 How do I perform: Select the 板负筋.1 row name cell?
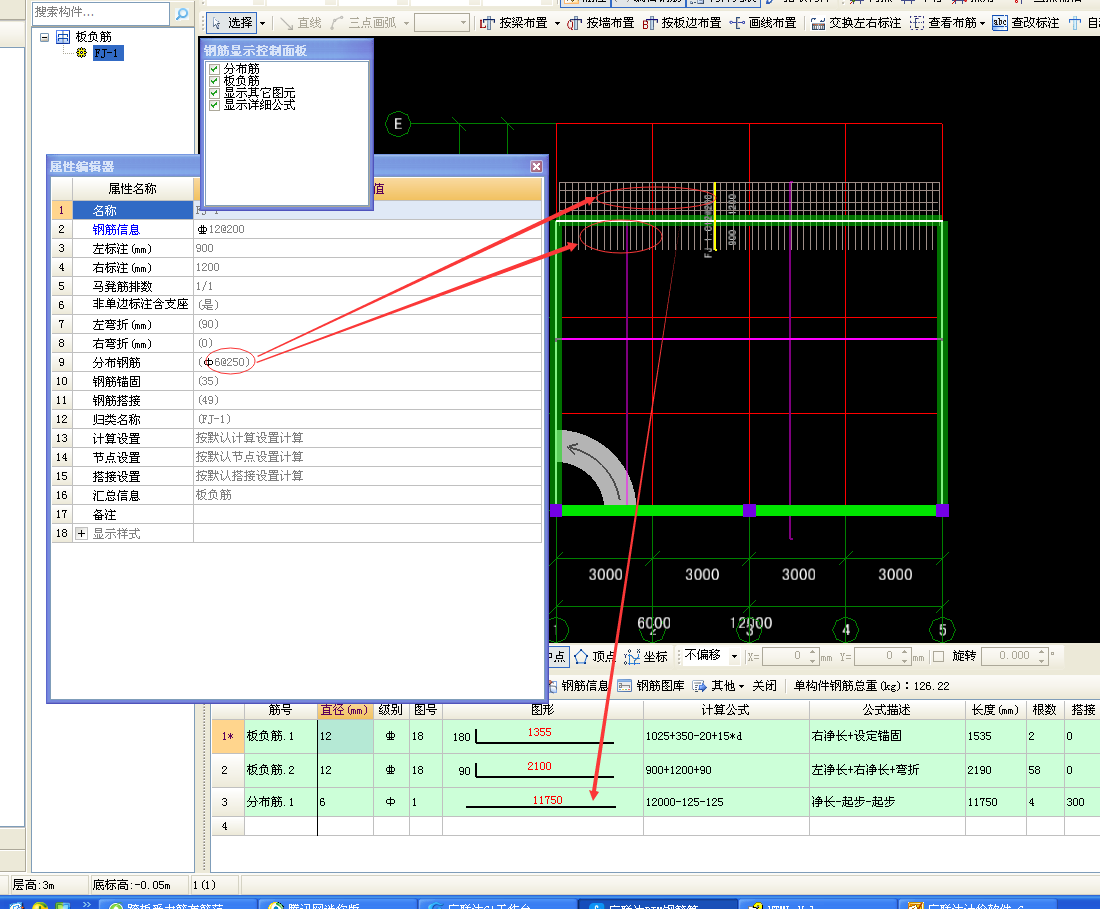280,736
